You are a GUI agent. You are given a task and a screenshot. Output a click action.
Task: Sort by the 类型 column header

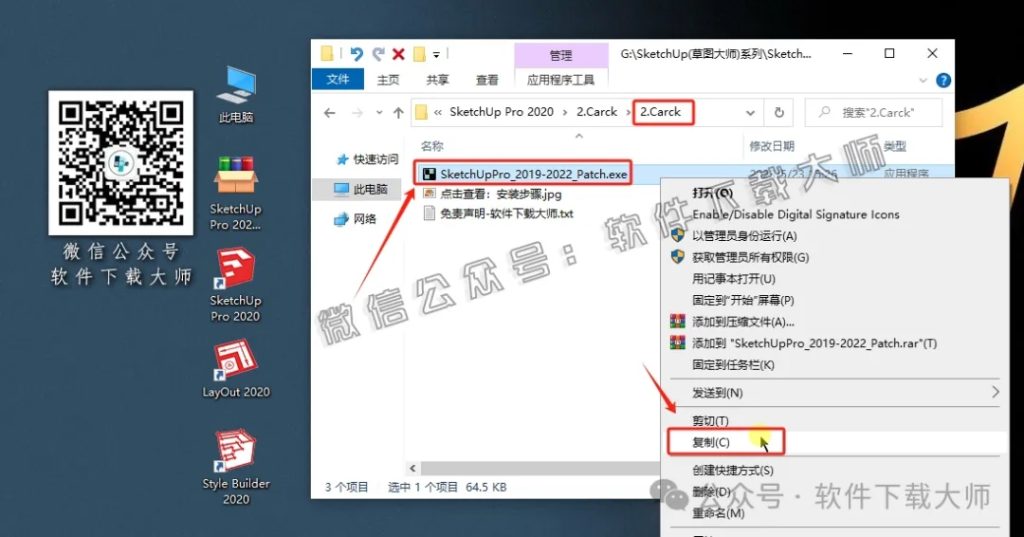pyautogui.click(x=895, y=146)
